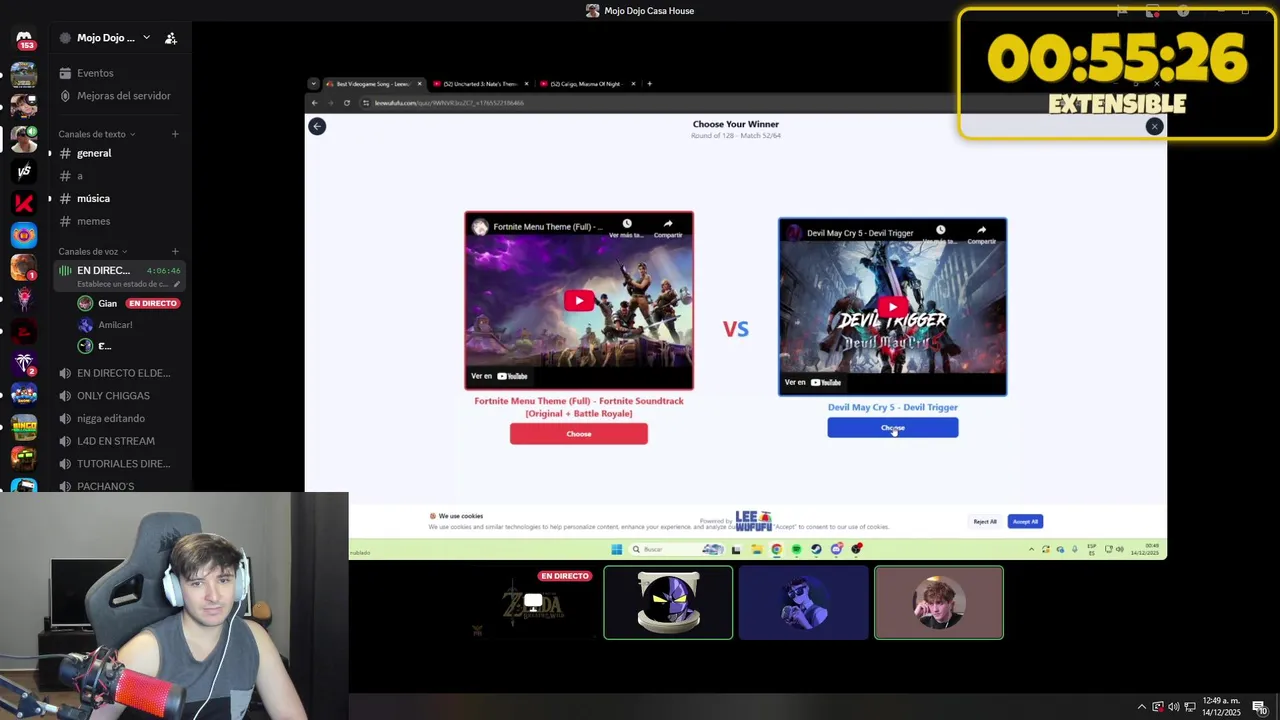Edit the voice channel status pencil icon

coord(177,284)
